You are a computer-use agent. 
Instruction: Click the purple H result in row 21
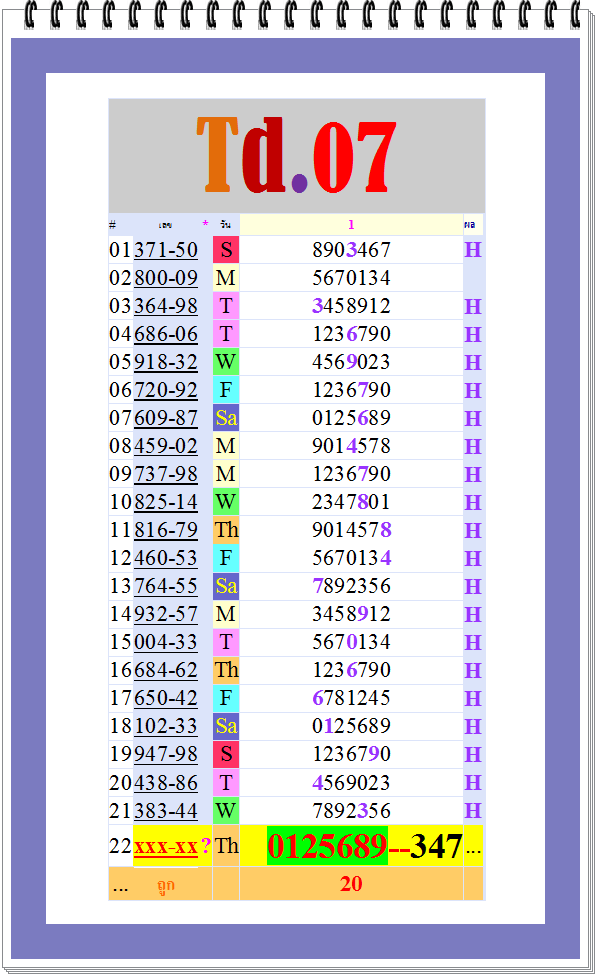473,810
